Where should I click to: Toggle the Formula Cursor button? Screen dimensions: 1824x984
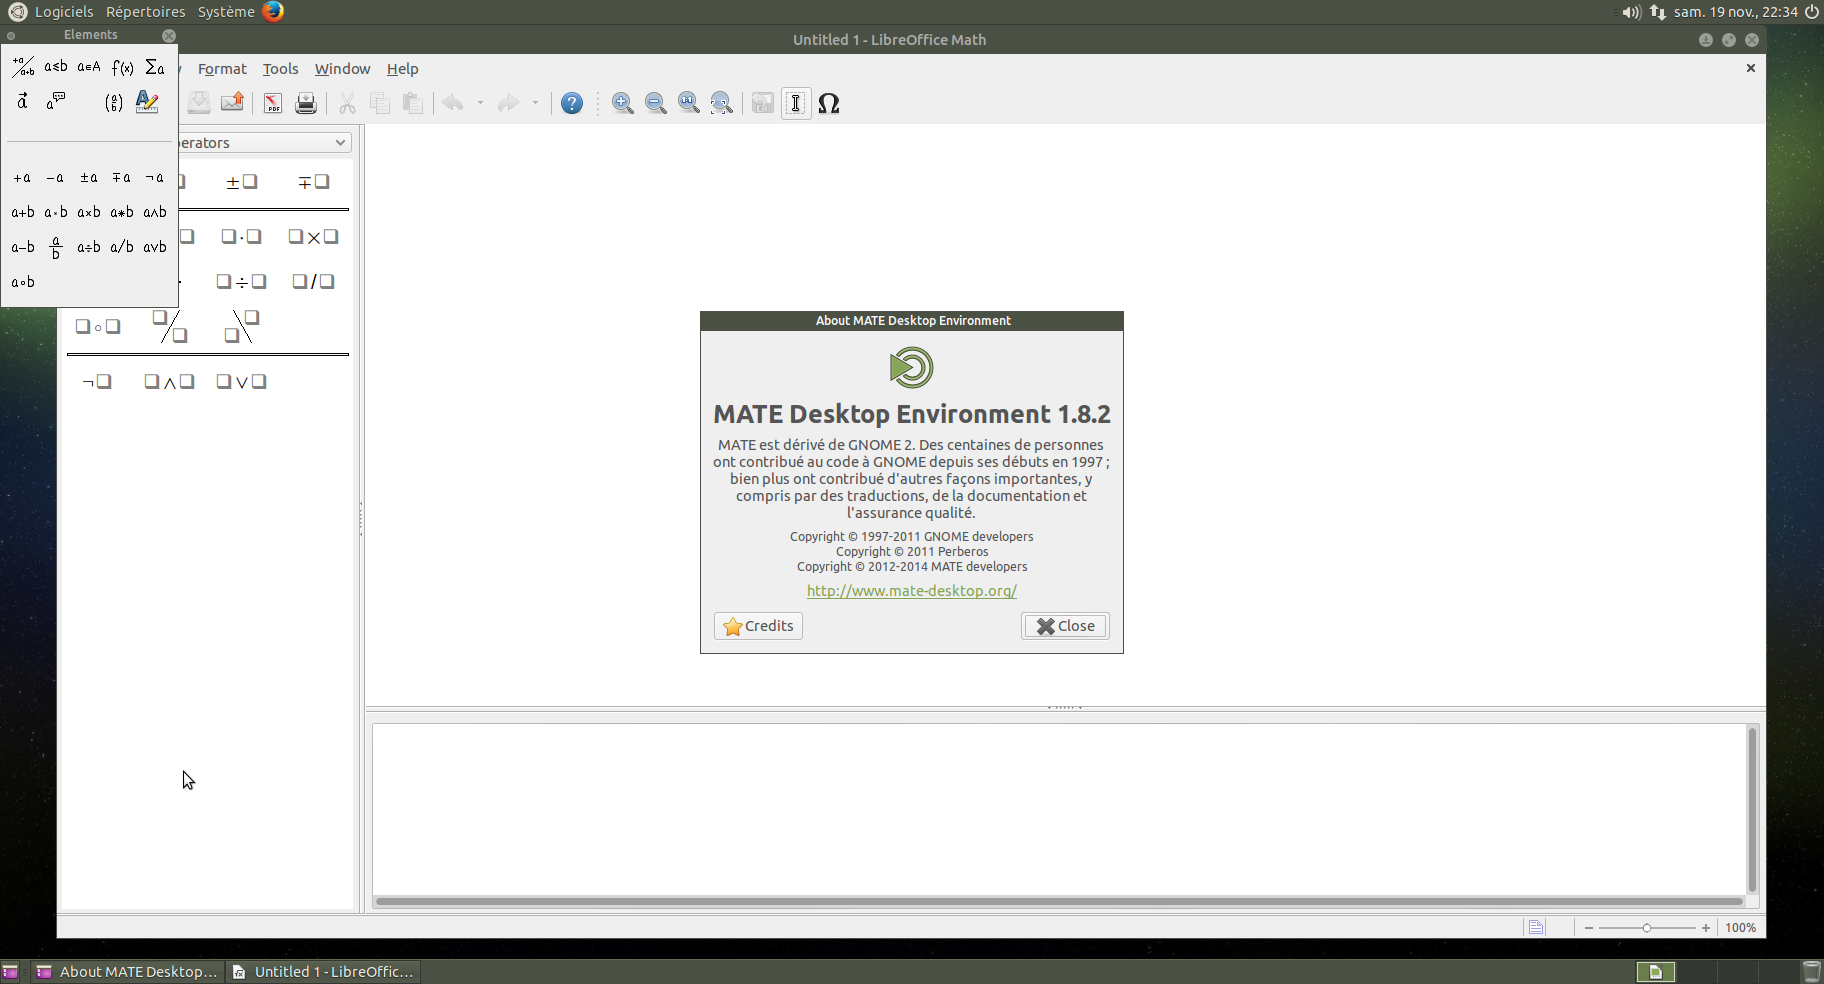(x=796, y=103)
